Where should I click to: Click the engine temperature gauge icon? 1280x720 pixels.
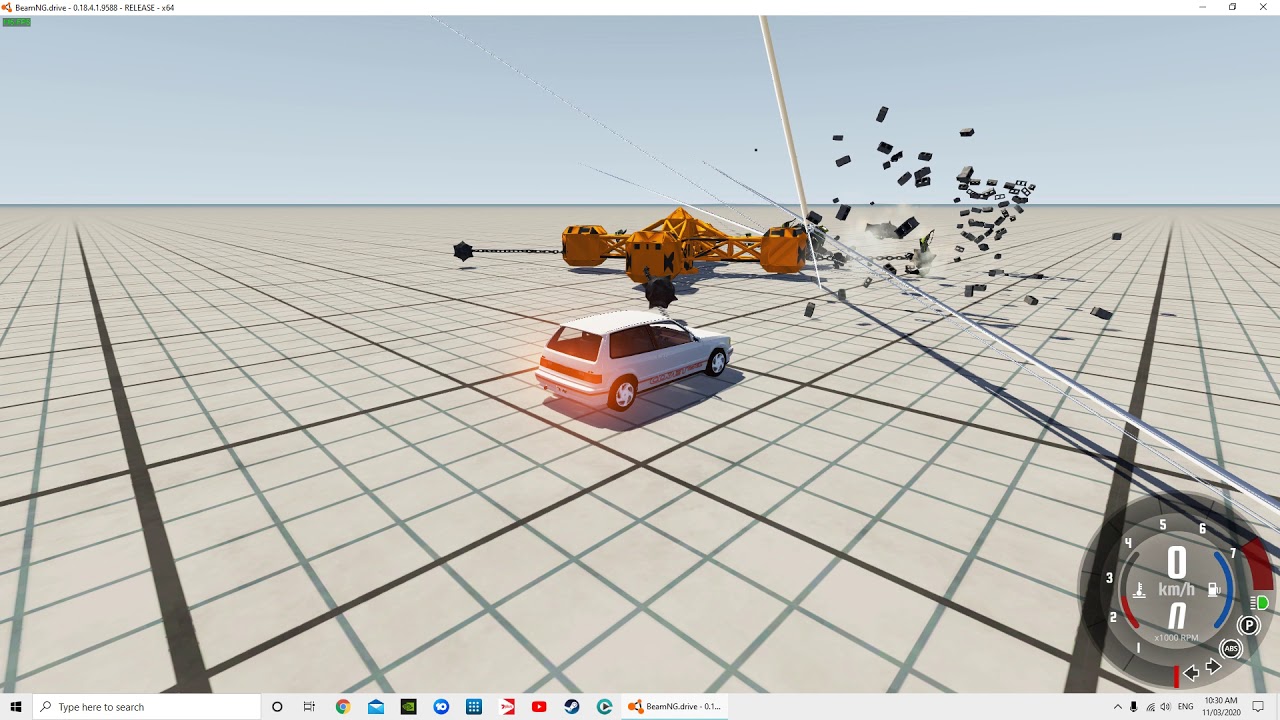point(1138,590)
